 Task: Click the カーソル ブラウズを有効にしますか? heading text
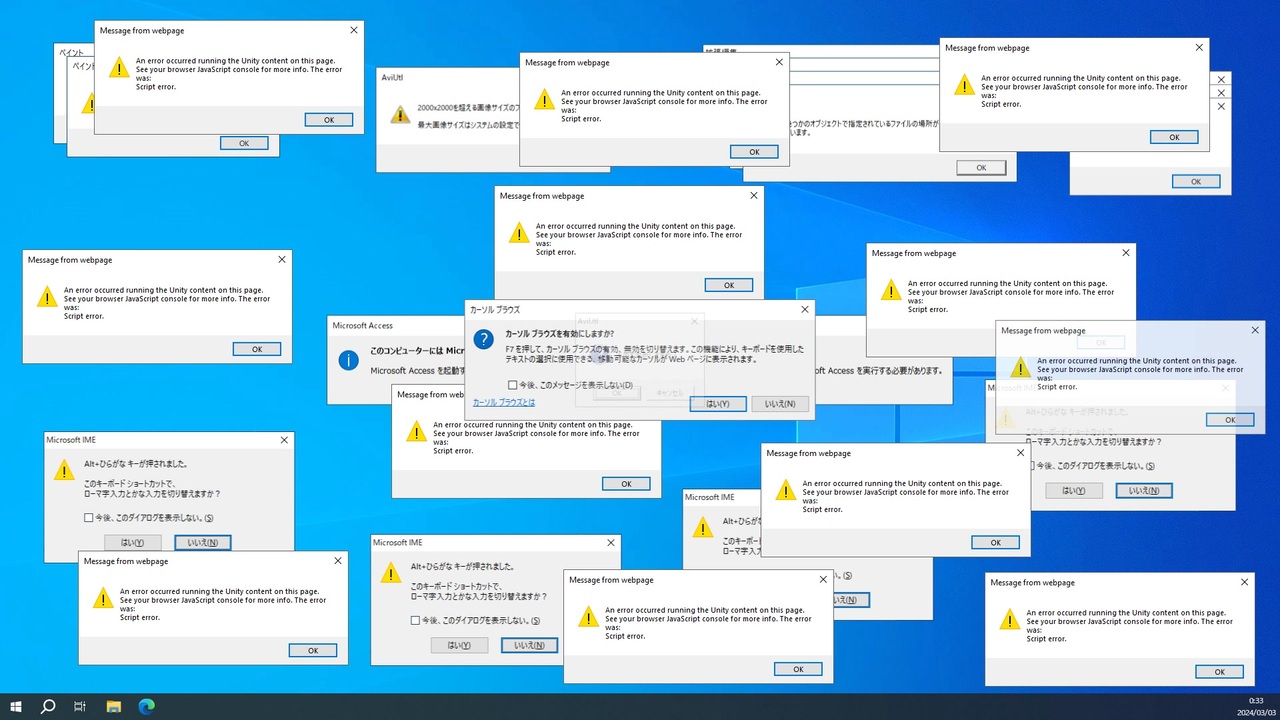click(x=560, y=334)
